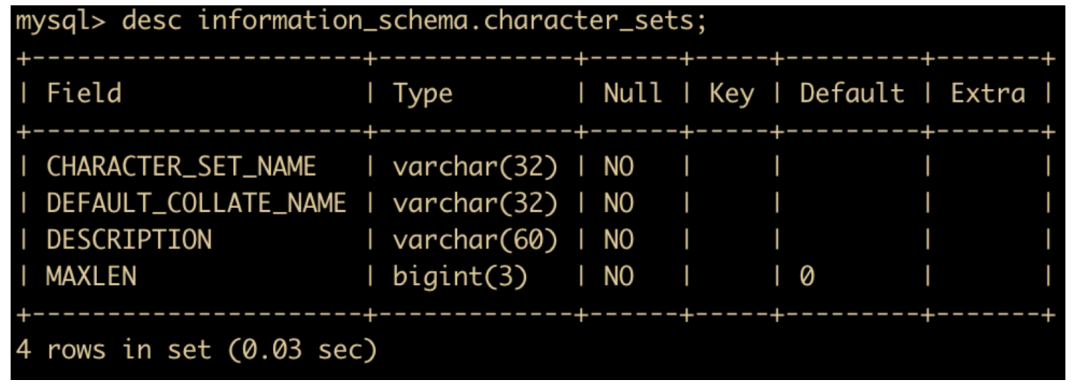Click the varchar(60) type value
This screenshot has height=388, width=1080.
(476, 240)
